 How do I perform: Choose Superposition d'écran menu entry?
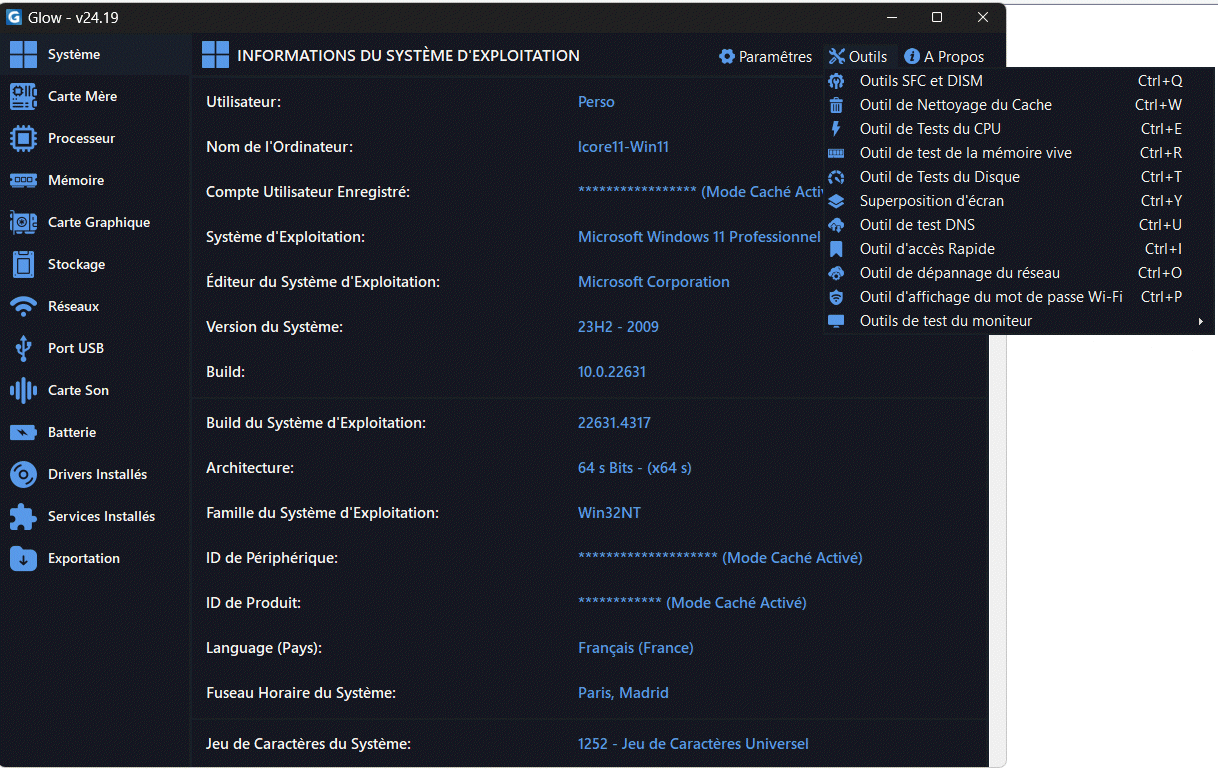pyautogui.click(x=1019, y=201)
